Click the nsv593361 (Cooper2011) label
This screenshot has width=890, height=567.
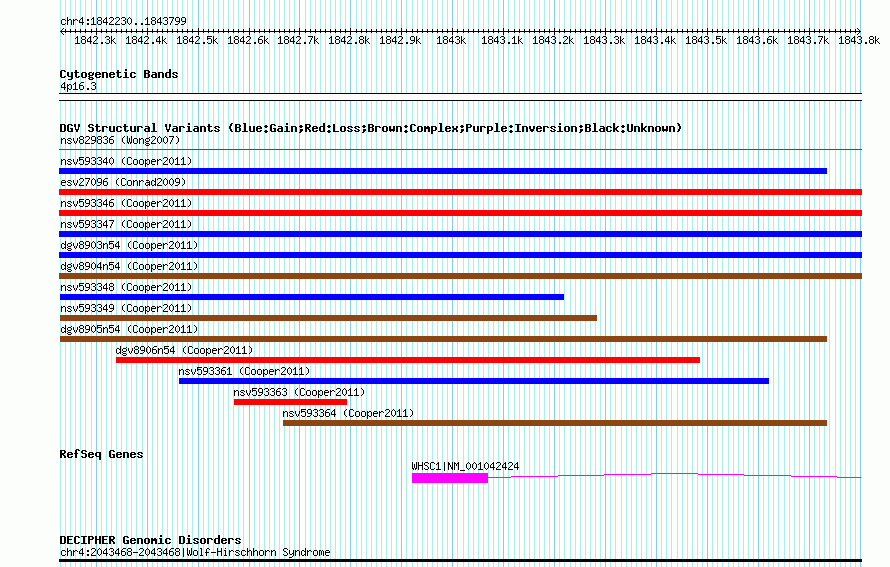tap(244, 371)
